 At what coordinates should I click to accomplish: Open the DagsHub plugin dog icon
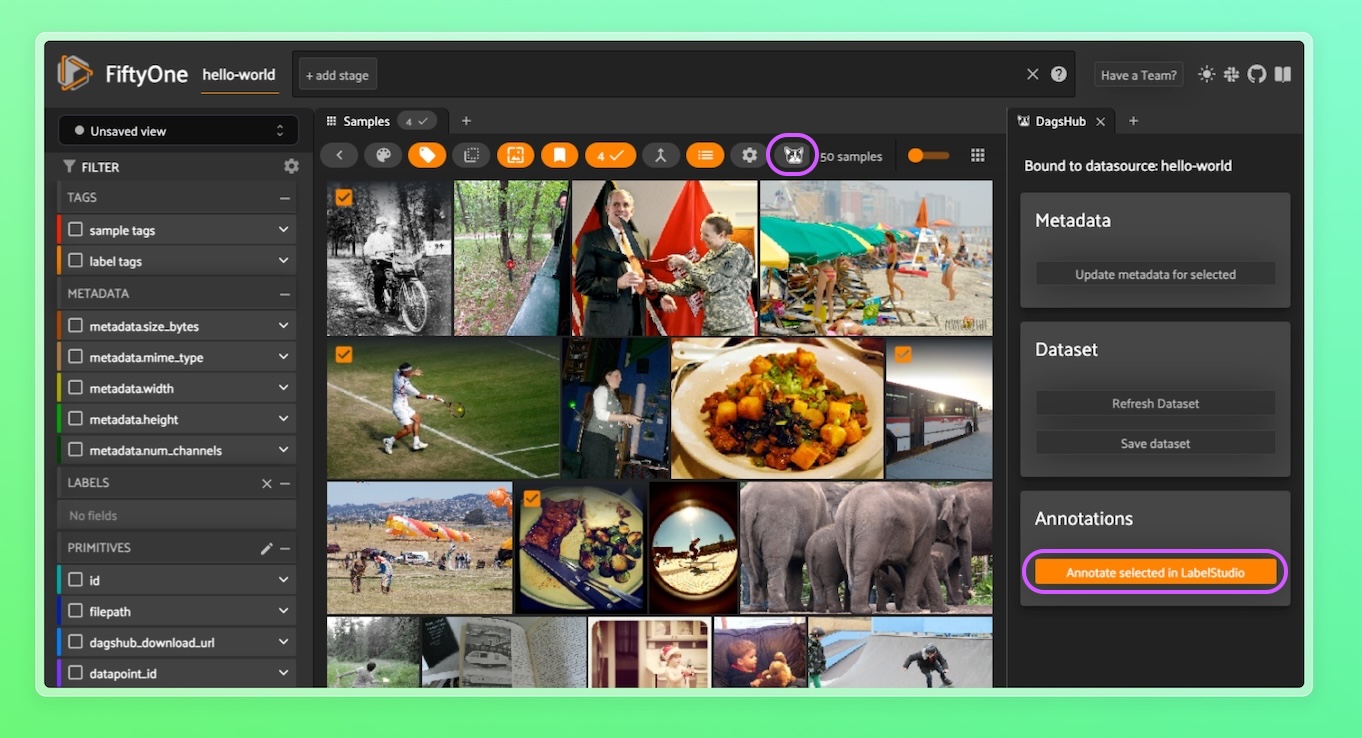point(793,156)
